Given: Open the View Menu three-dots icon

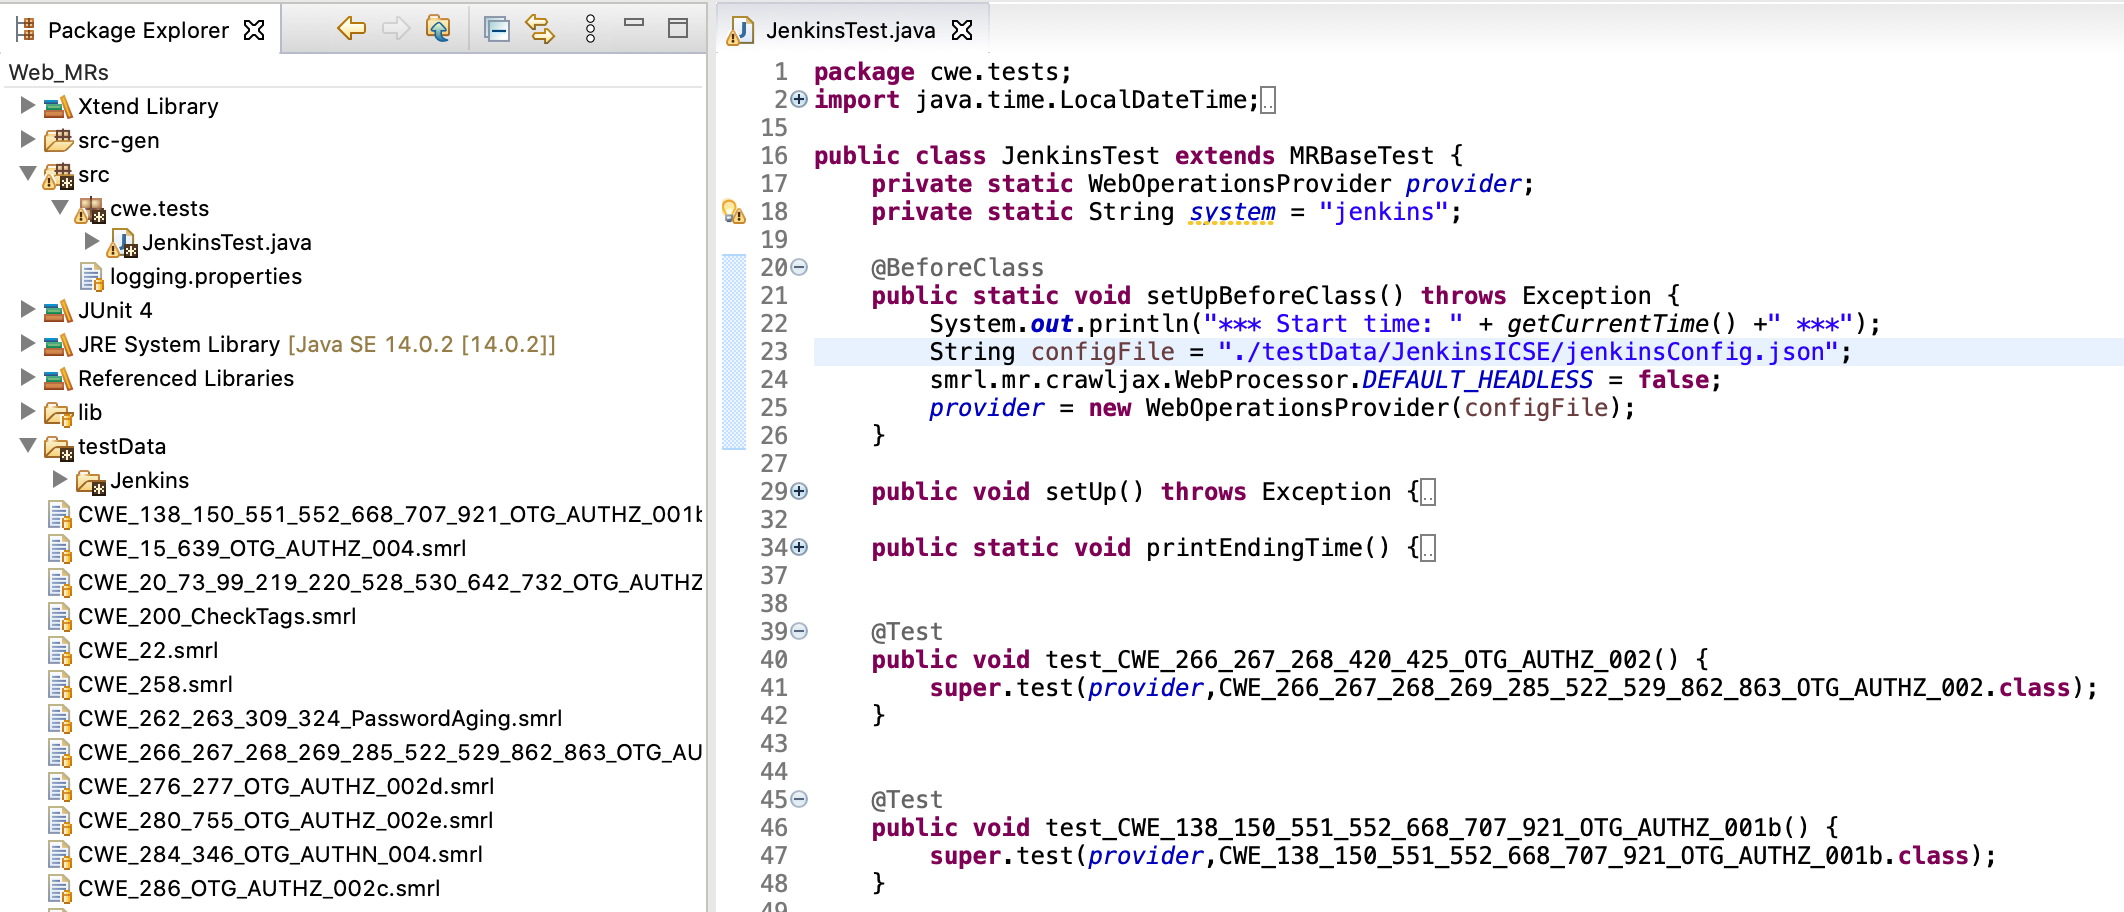Looking at the screenshot, I should [590, 29].
